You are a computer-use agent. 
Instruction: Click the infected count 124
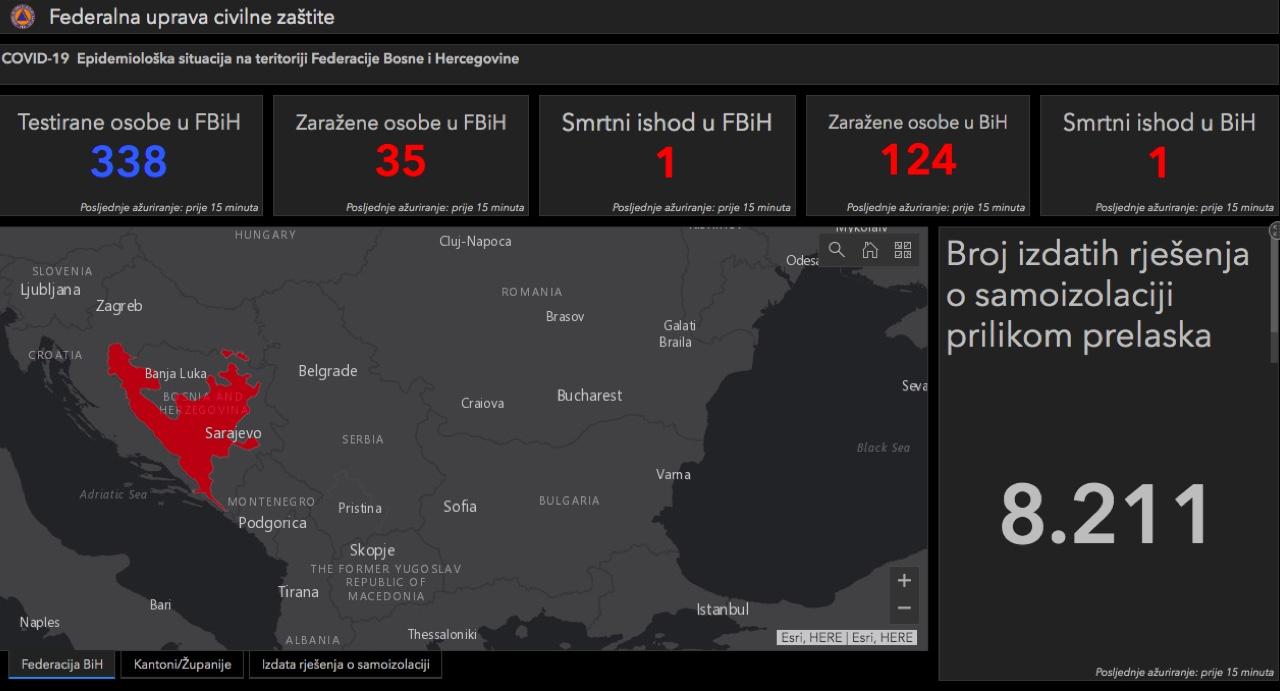click(918, 160)
